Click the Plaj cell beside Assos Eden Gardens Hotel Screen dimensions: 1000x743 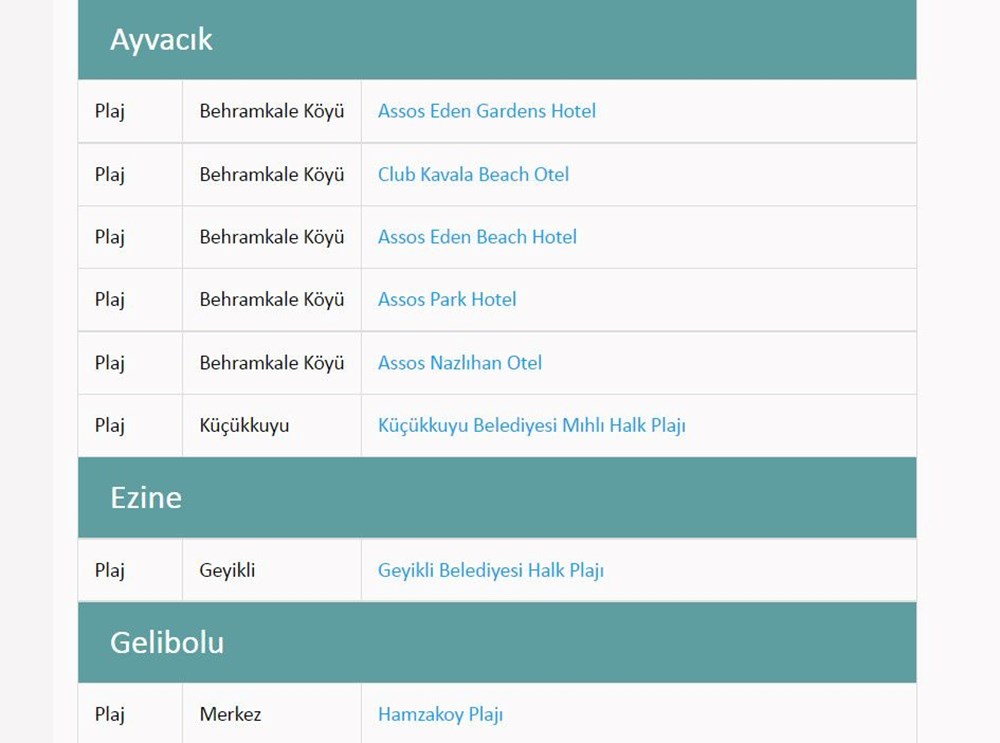(x=110, y=111)
